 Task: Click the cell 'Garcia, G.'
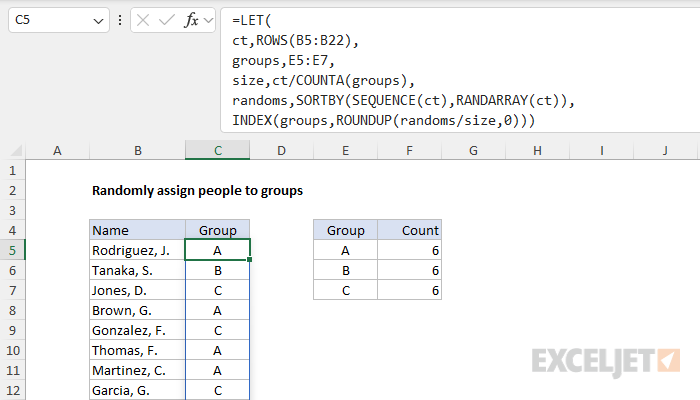click(x=138, y=391)
